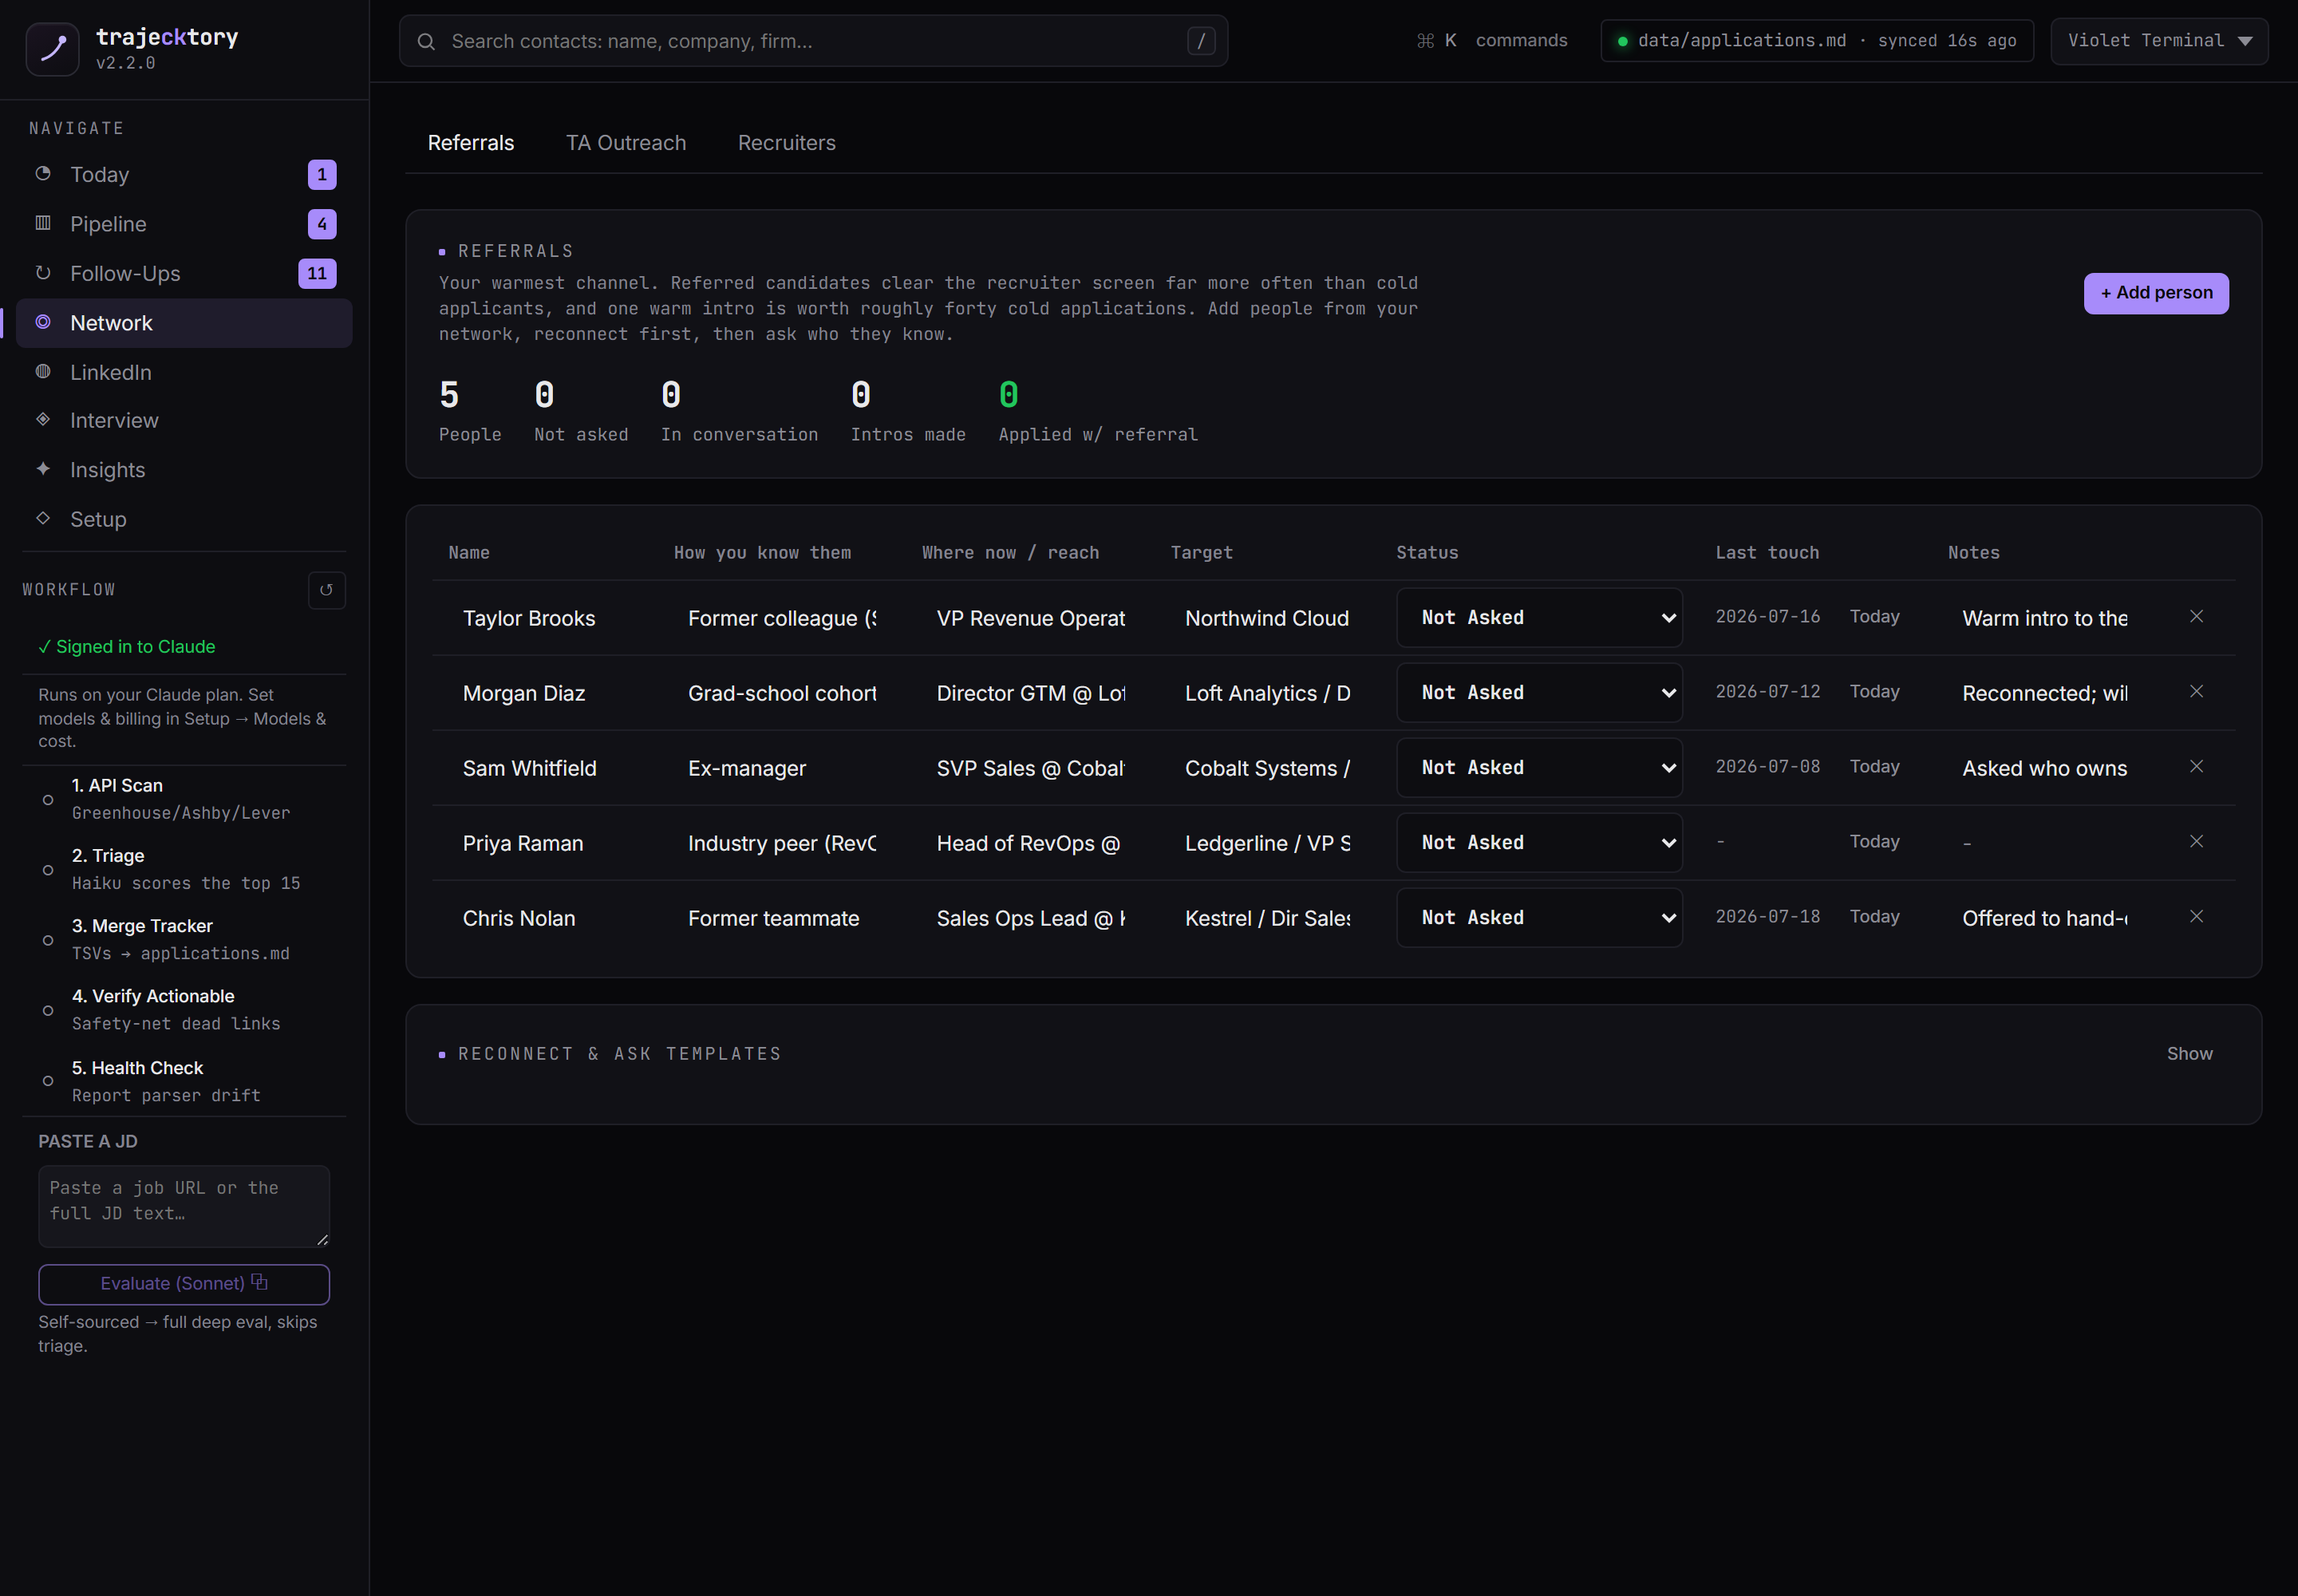Click the + Add person button

click(x=2155, y=293)
